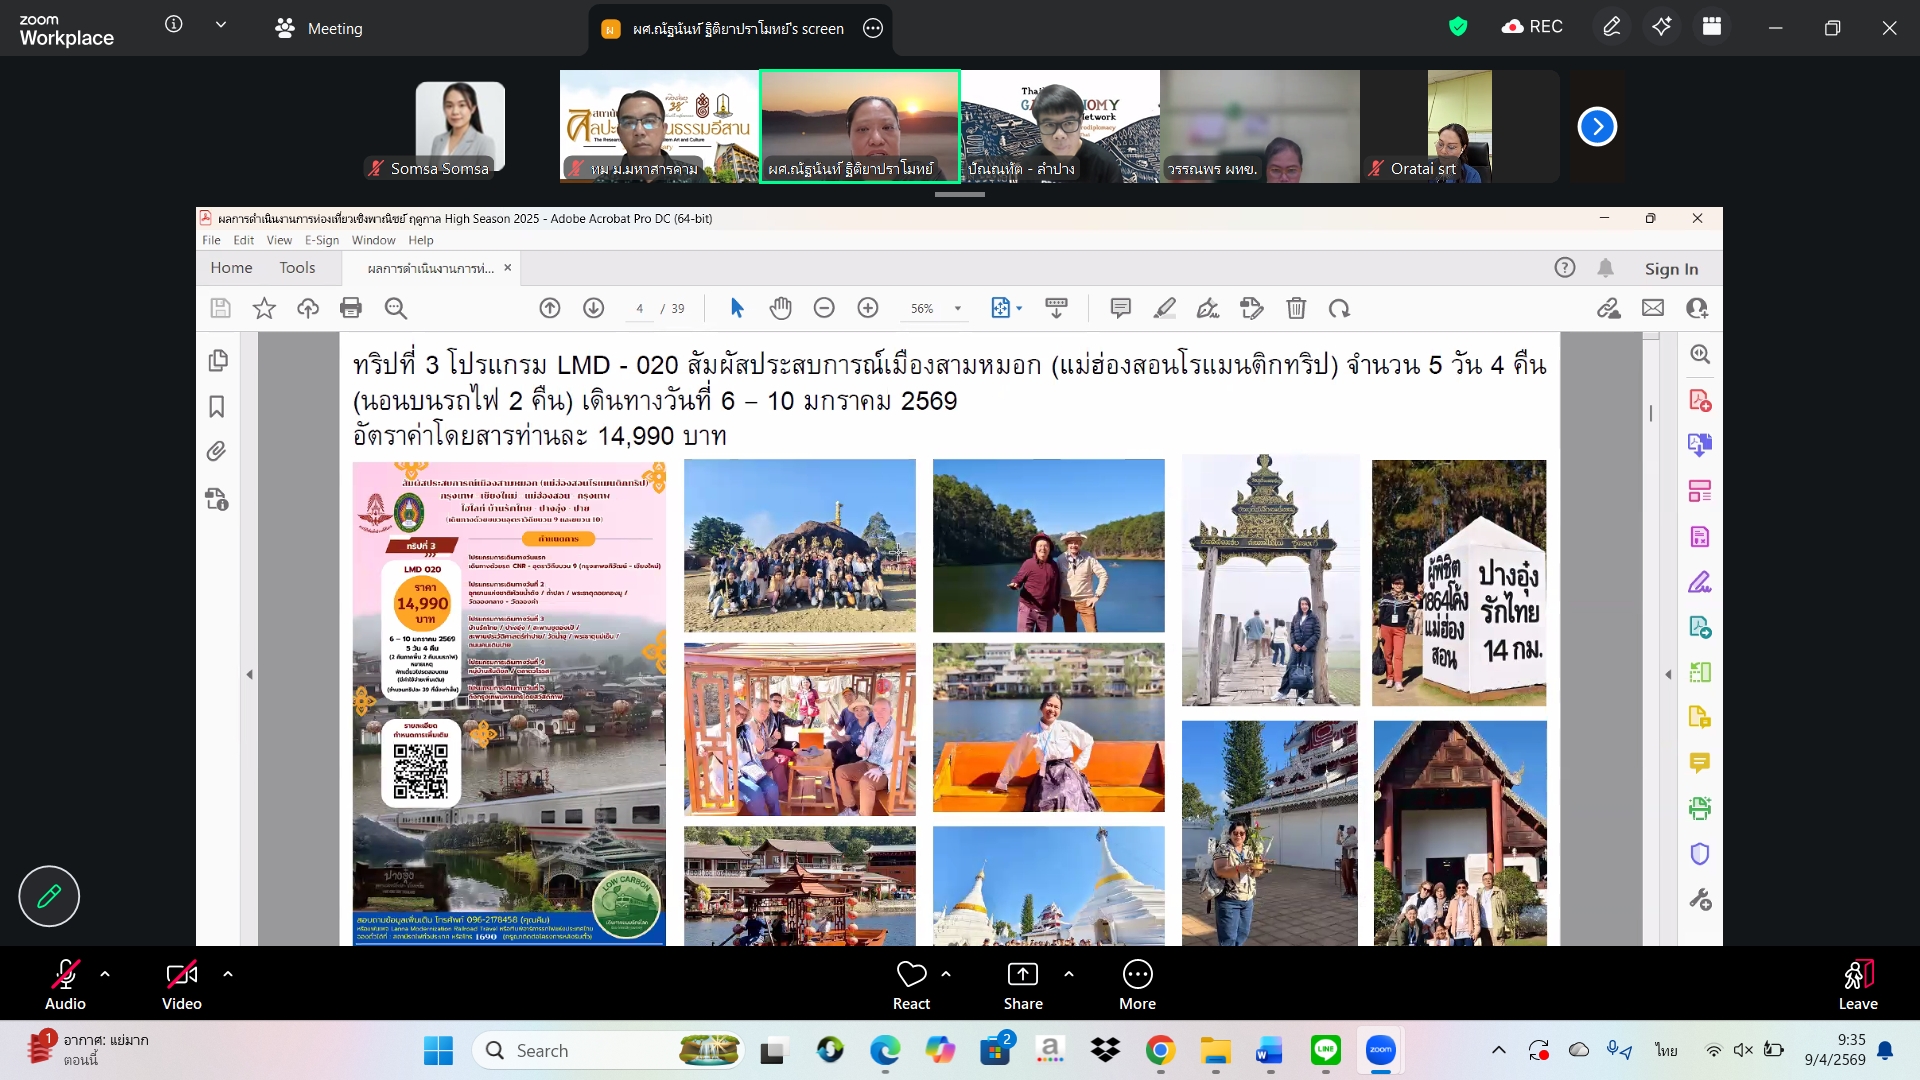Viewport: 1920px width, 1080px height.
Task: Click the green encryption shield icon
Action: [1458, 27]
